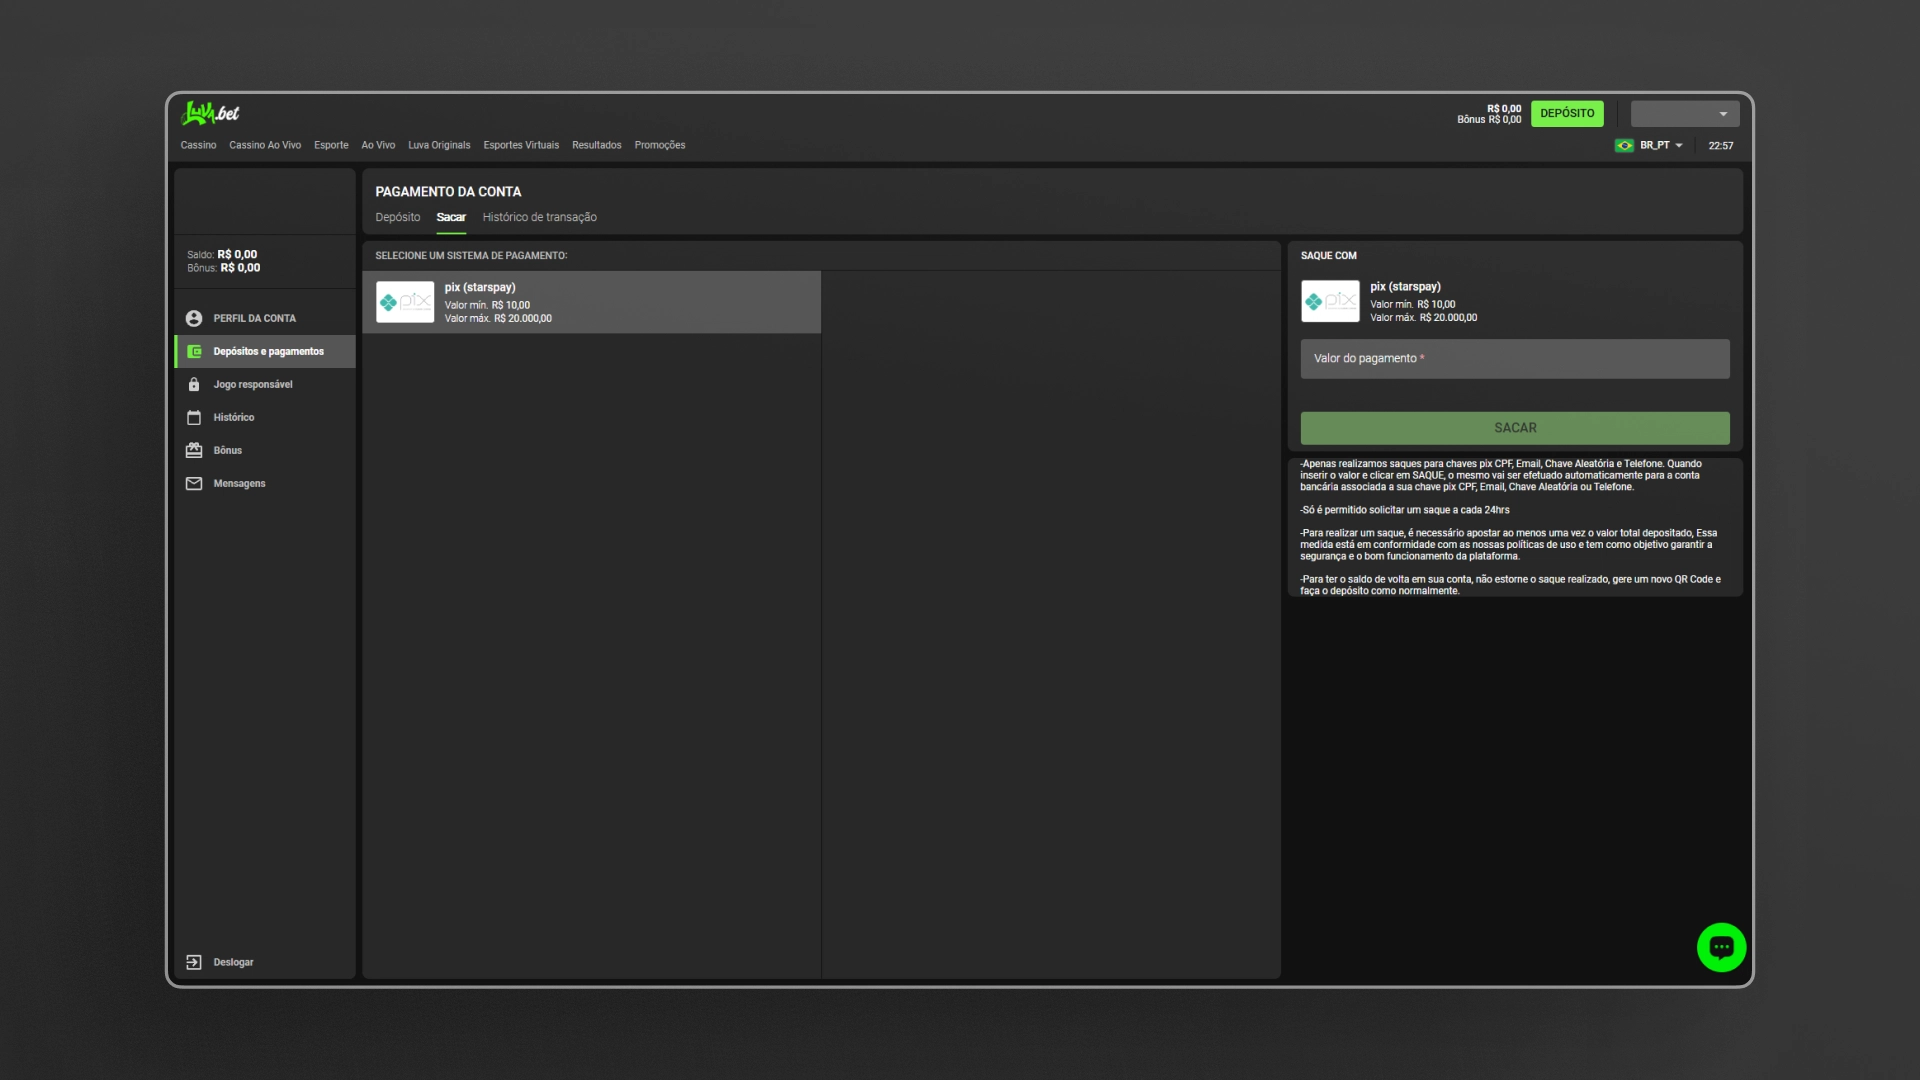Expand the BR_PT language dropdown
This screenshot has height=1080, width=1920.
tap(1661, 146)
